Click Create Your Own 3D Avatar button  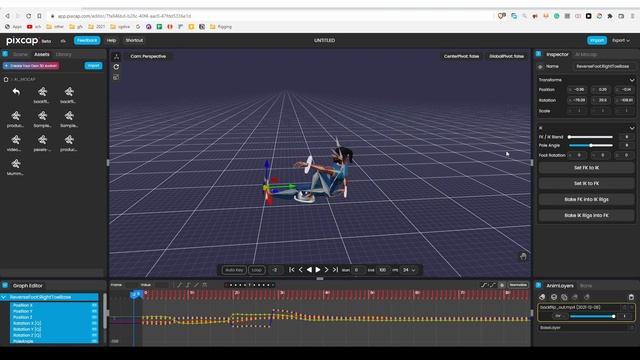pos(31,66)
